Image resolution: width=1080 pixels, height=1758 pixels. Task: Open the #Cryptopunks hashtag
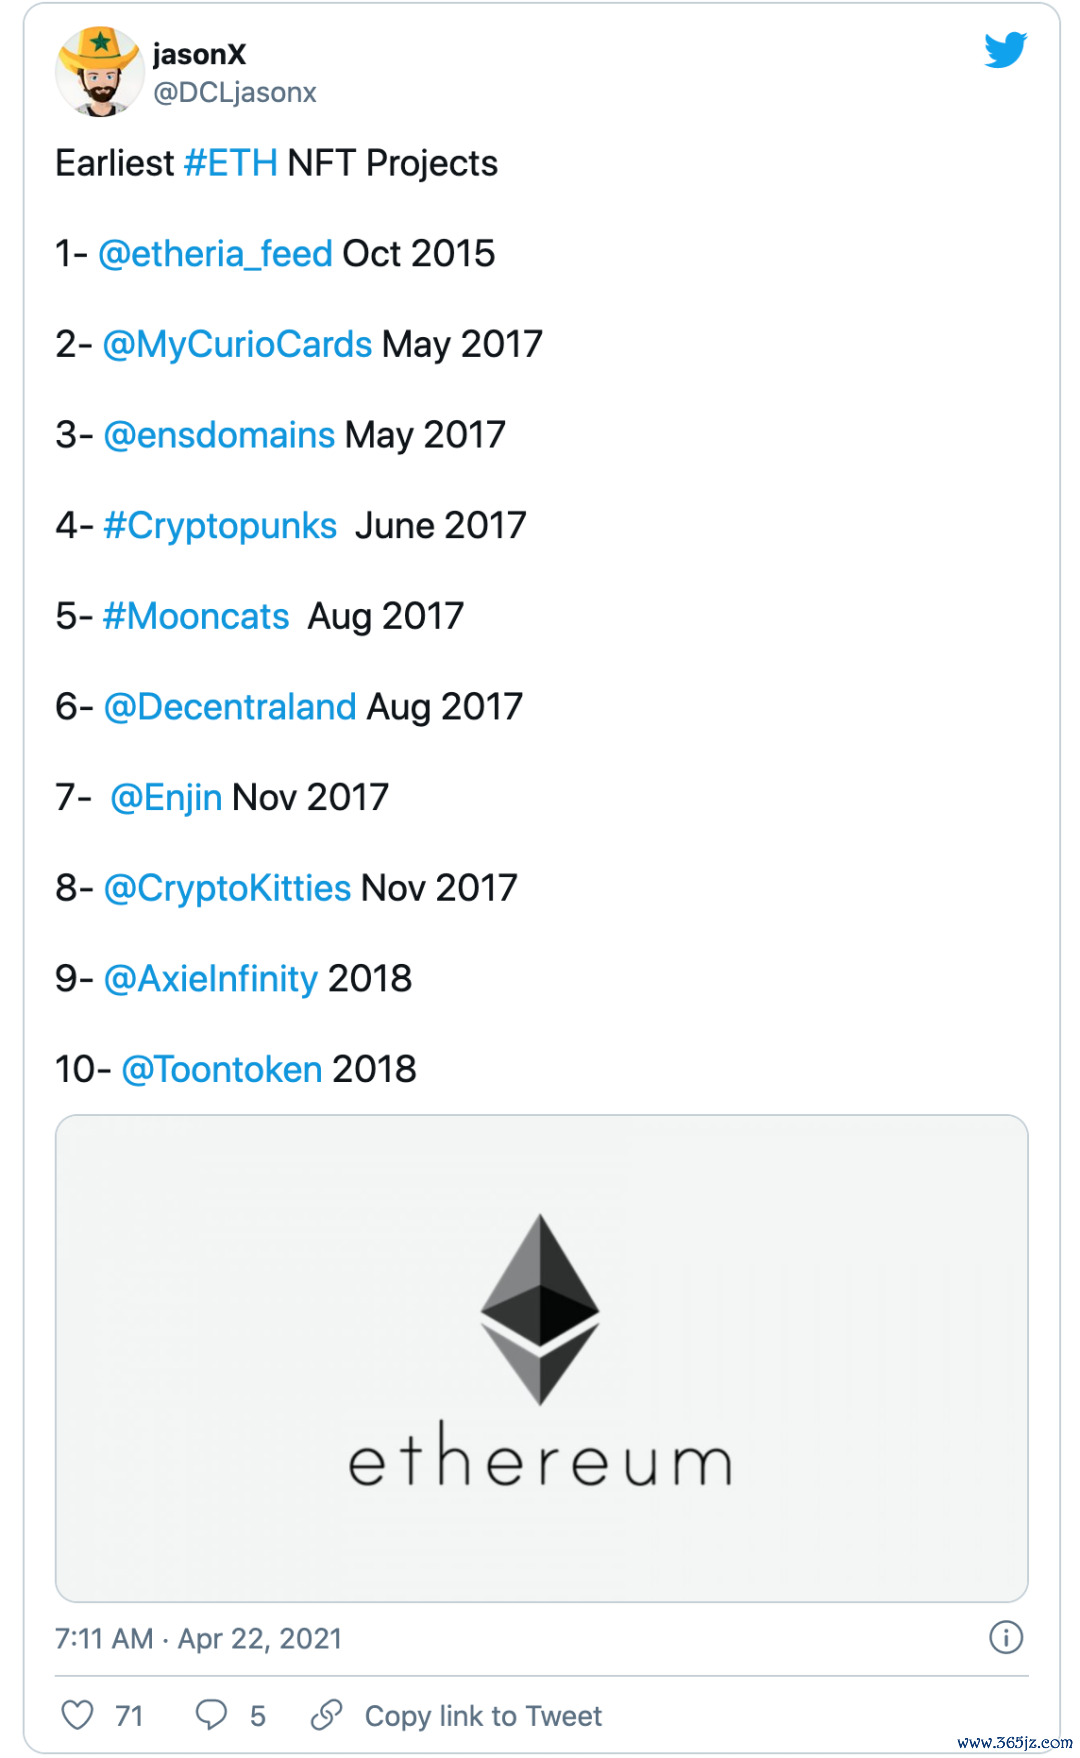tap(220, 524)
